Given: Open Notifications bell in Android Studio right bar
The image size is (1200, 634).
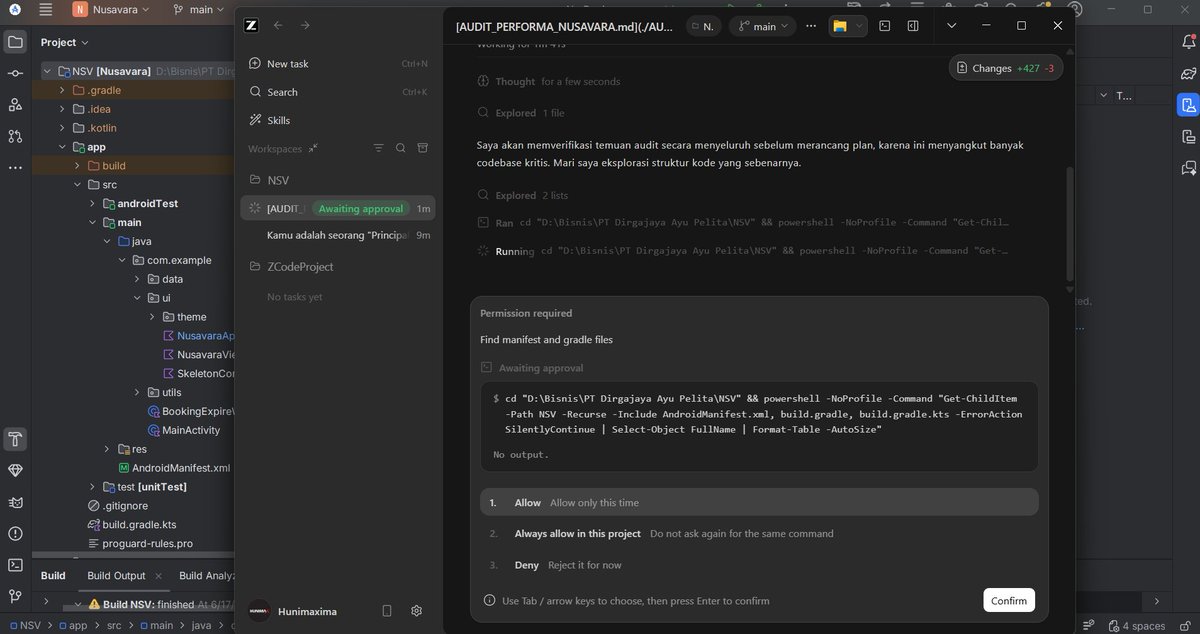Looking at the screenshot, I should [x=1188, y=42].
